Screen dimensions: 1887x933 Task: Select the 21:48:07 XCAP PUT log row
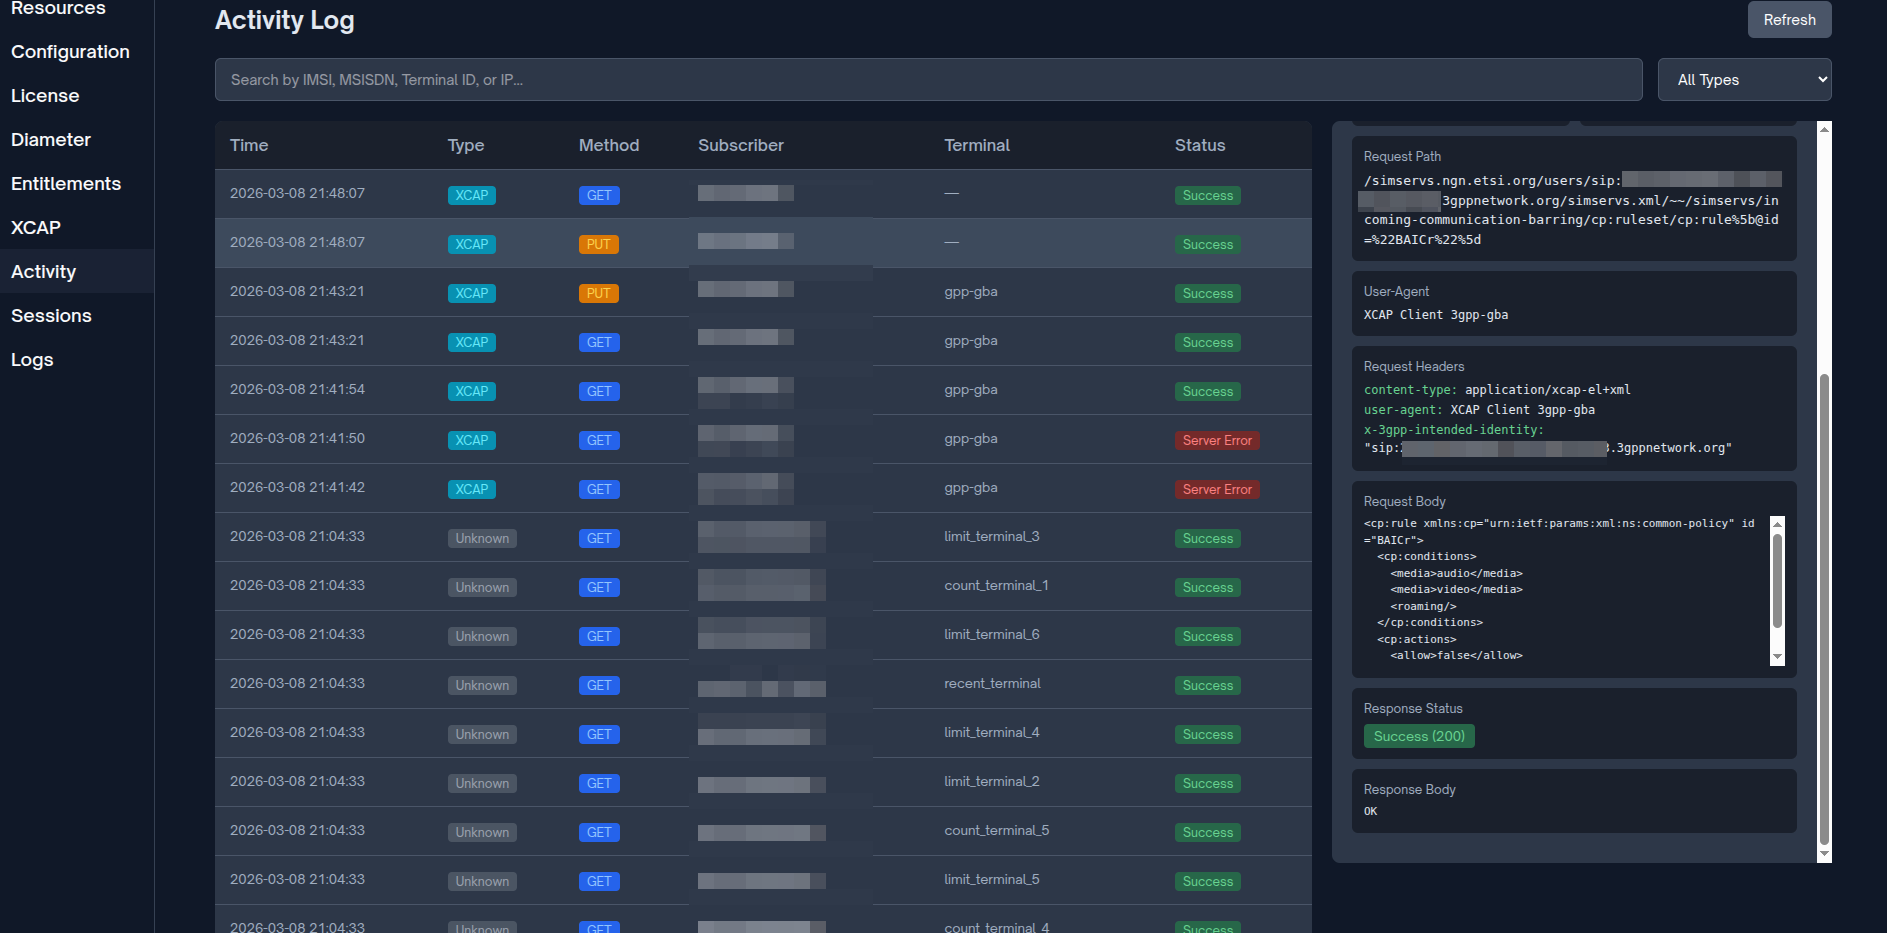[x=762, y=243]
